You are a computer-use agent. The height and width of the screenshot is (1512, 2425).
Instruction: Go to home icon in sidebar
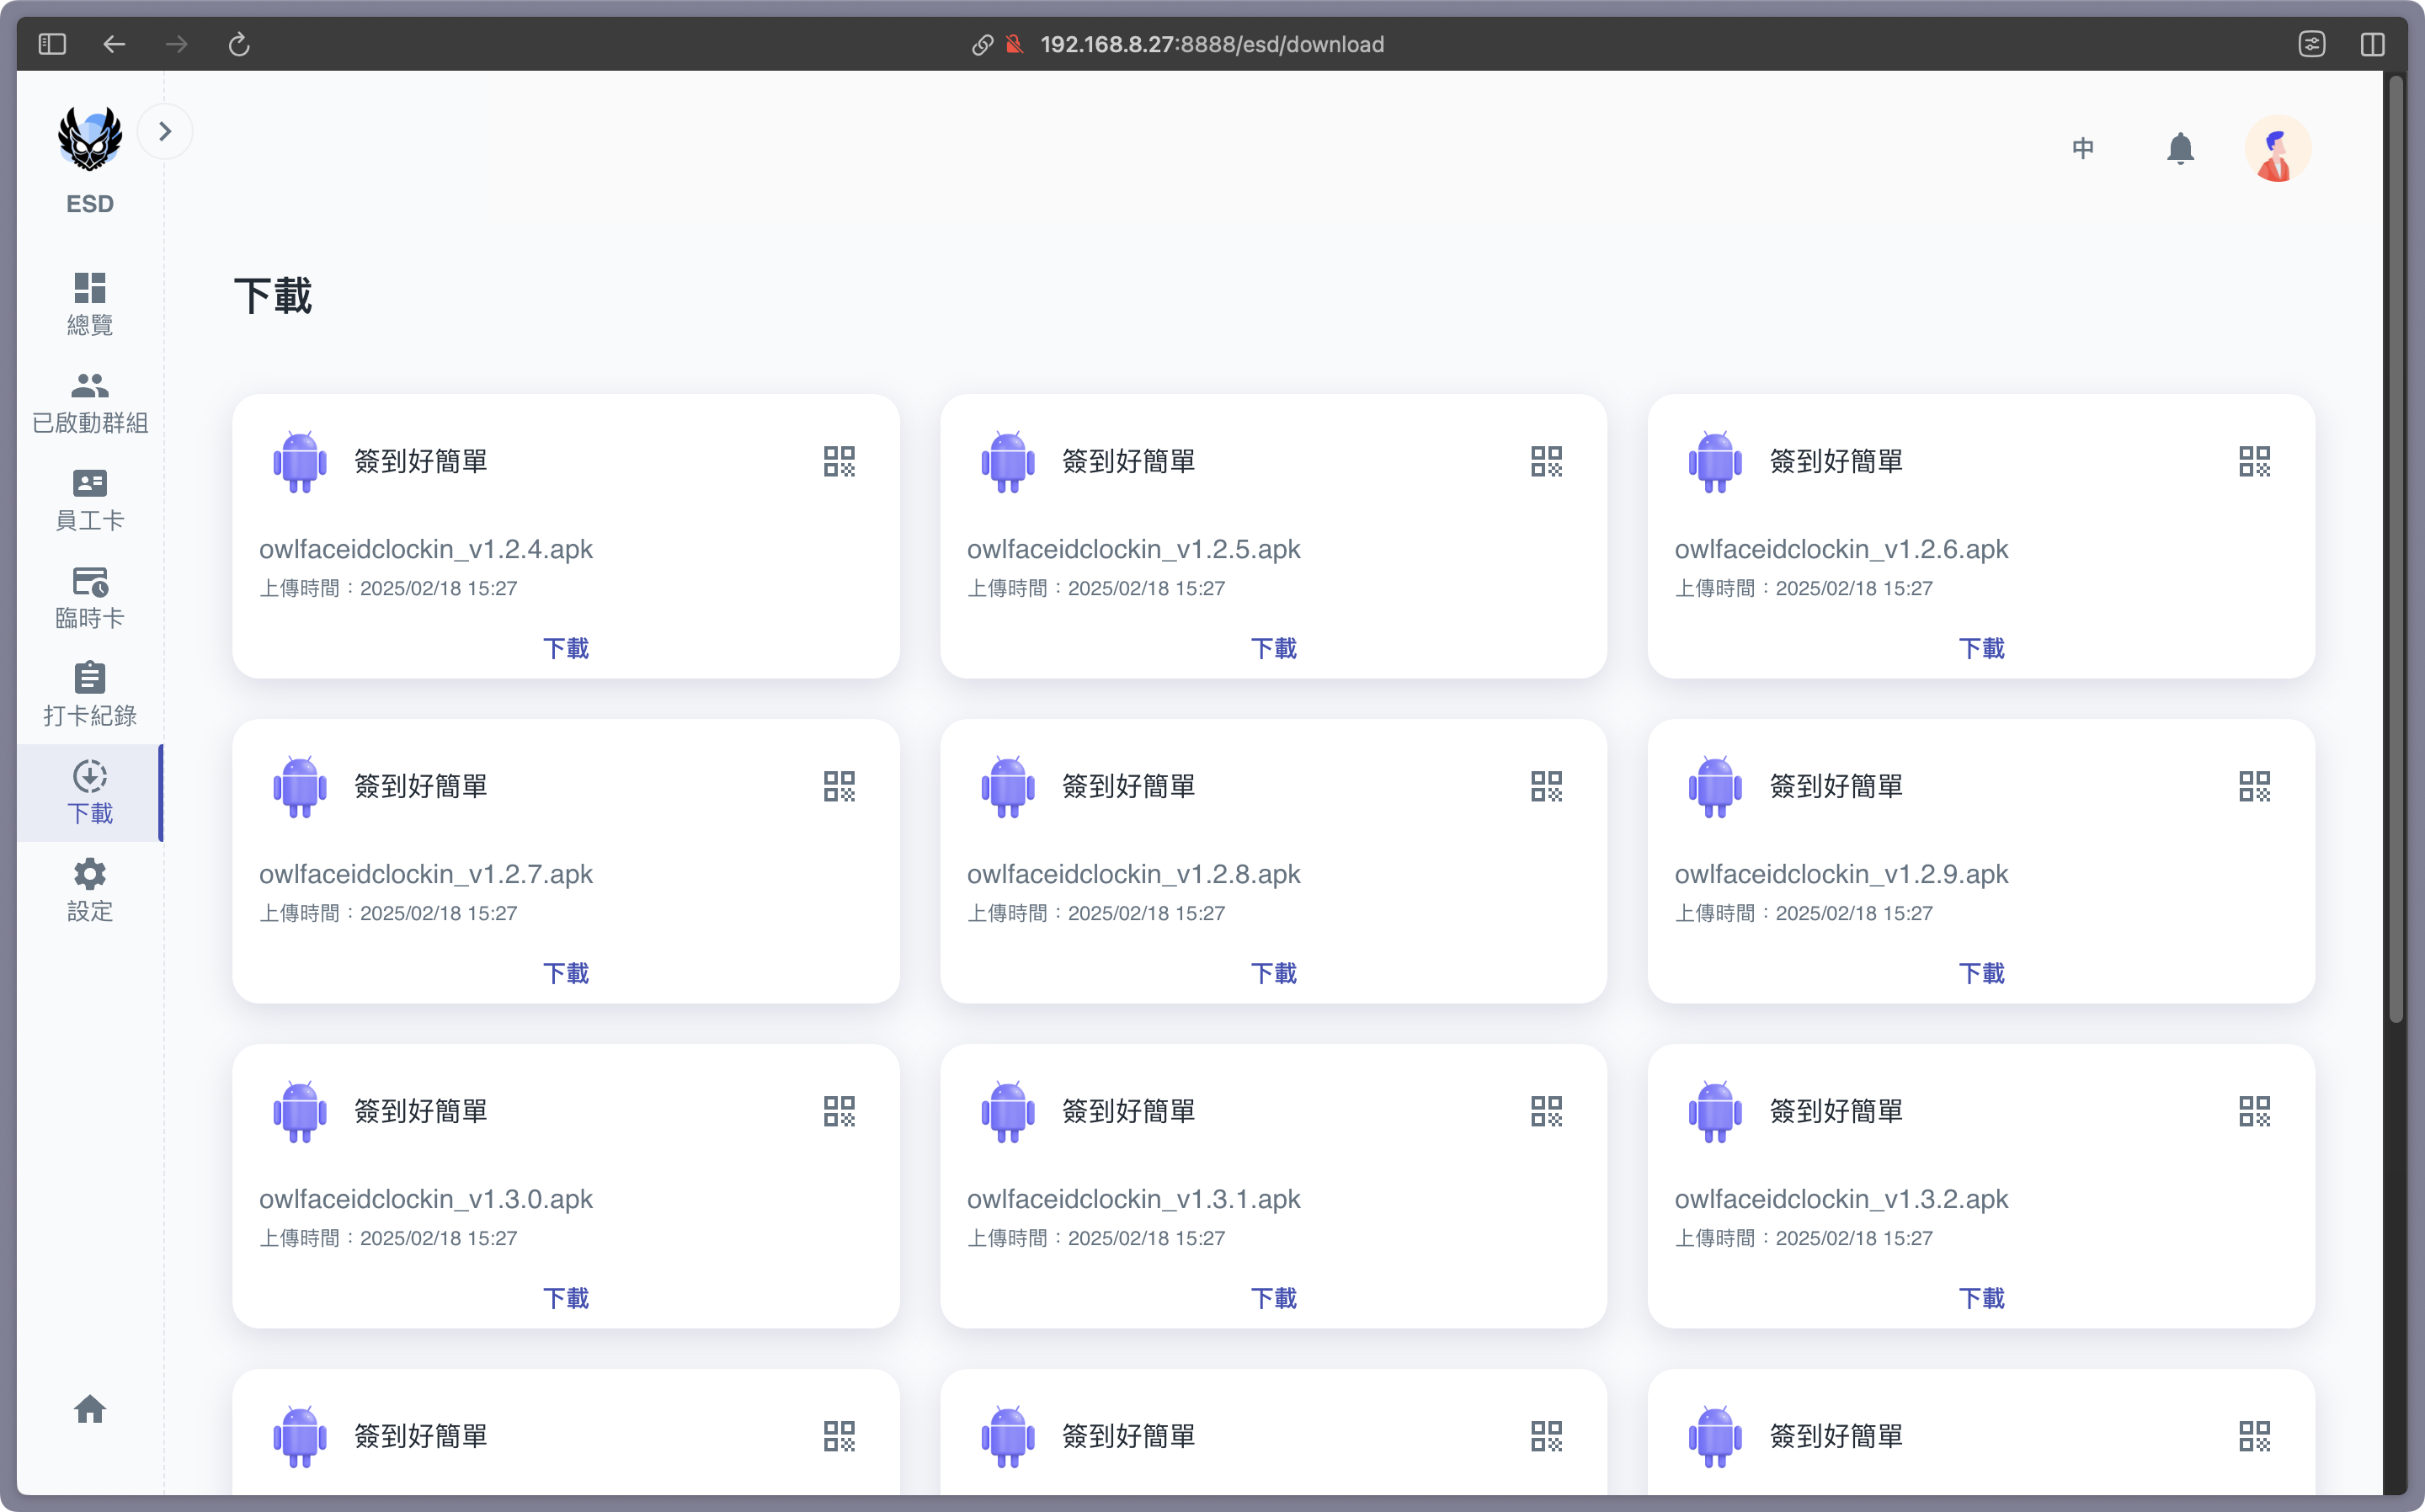(90, 1409)
